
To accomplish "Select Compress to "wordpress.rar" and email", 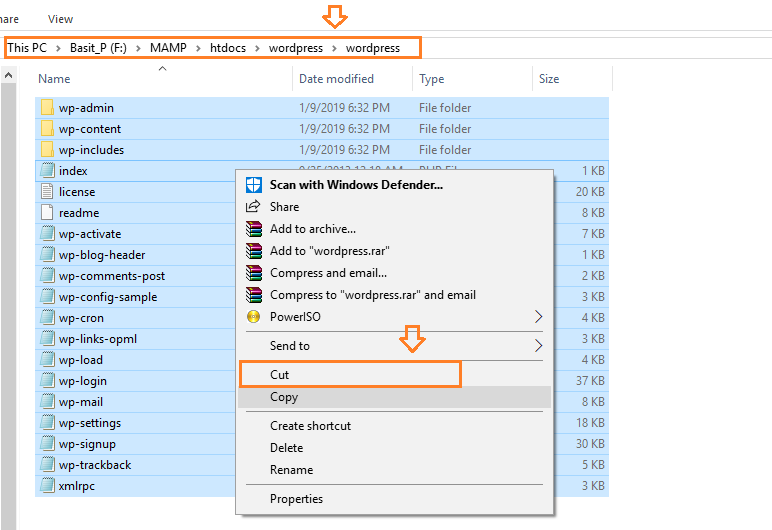I will point(394,295).
